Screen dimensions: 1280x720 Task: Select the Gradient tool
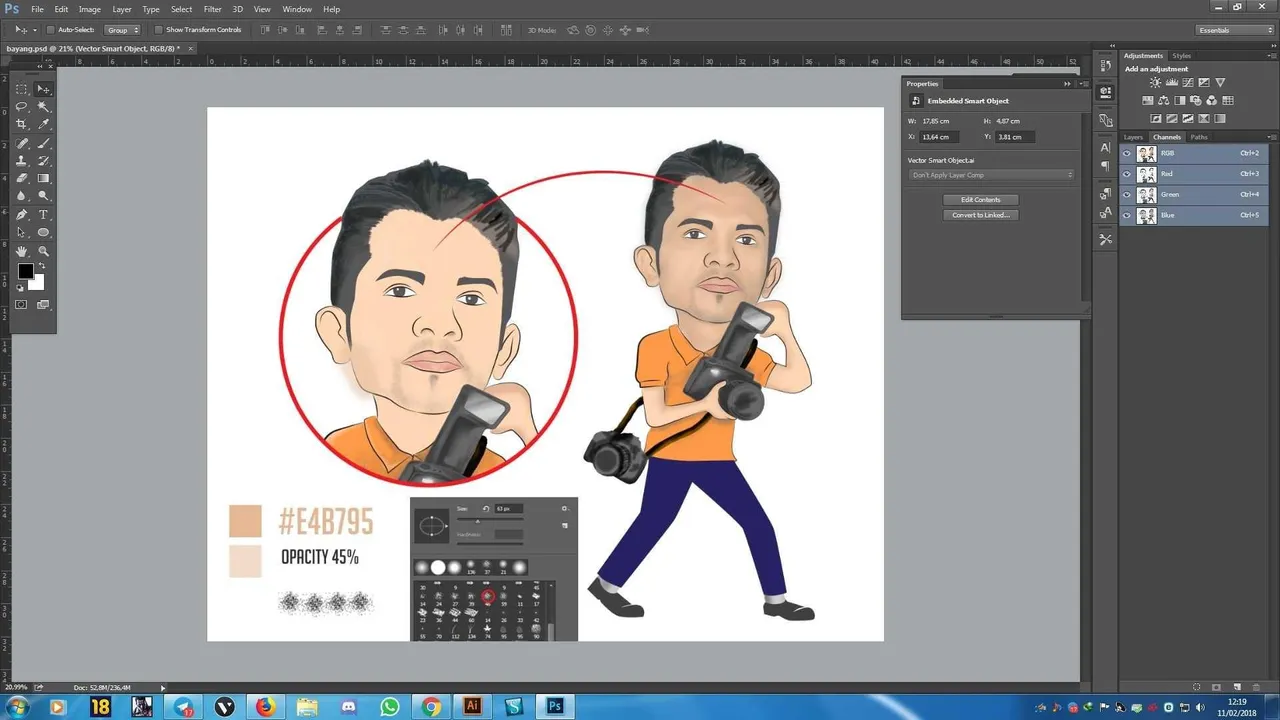click(44, 178)
